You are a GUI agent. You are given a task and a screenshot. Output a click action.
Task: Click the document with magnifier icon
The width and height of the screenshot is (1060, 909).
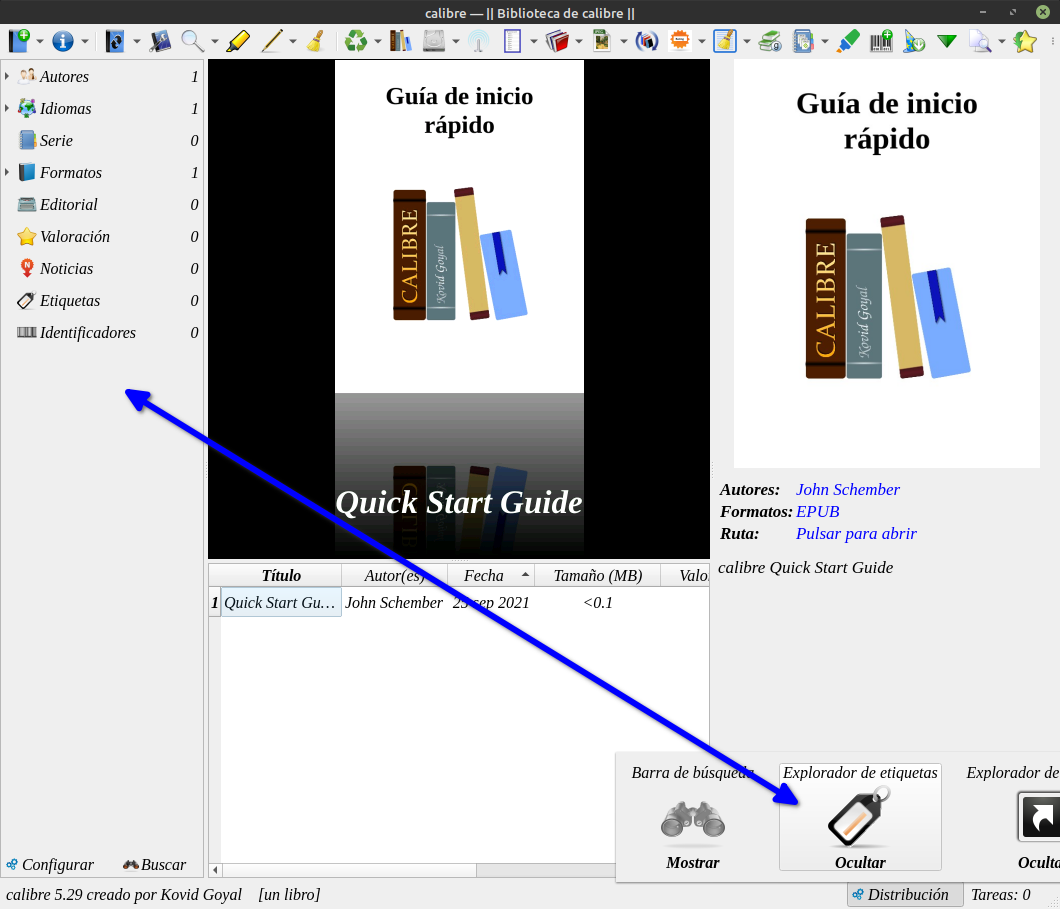click(980, 41)
